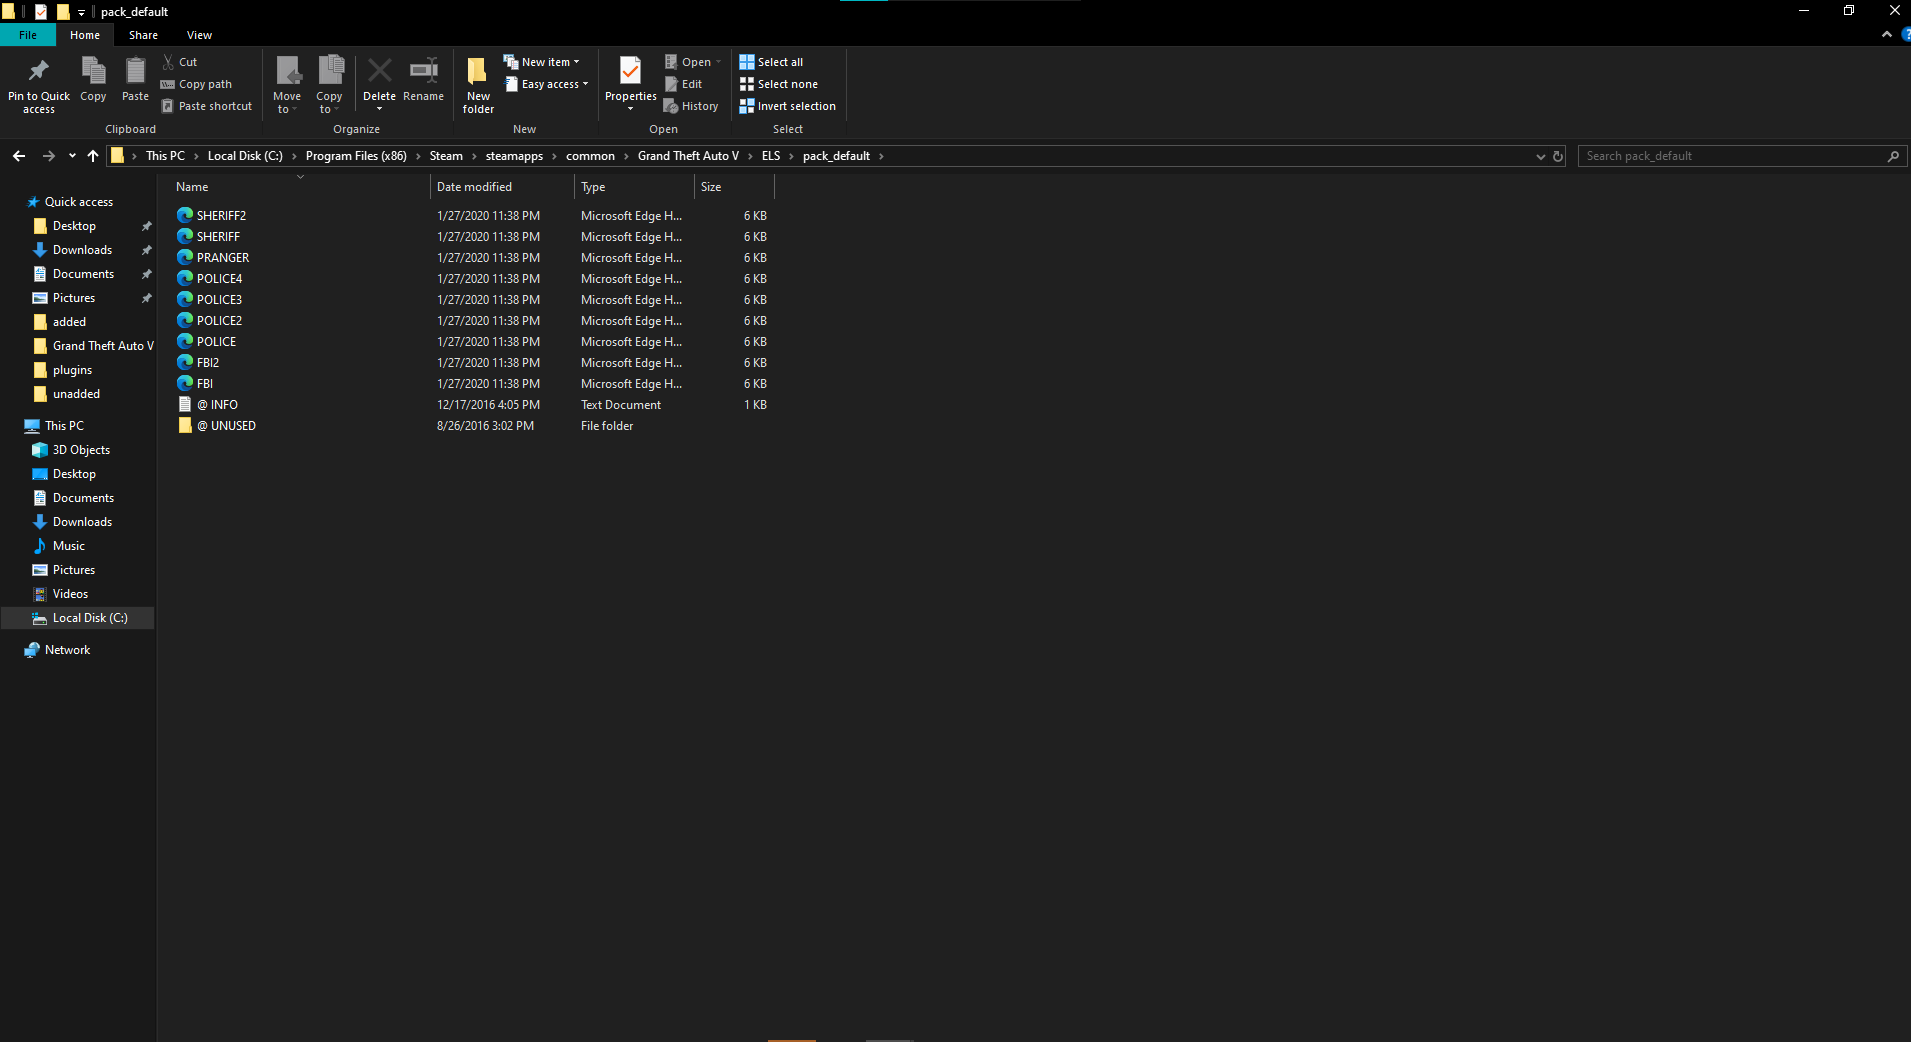Click the Edge icon next to SHERIFF
The width and height of the screenshot is (1911, 1042).
tap(185, 236)
